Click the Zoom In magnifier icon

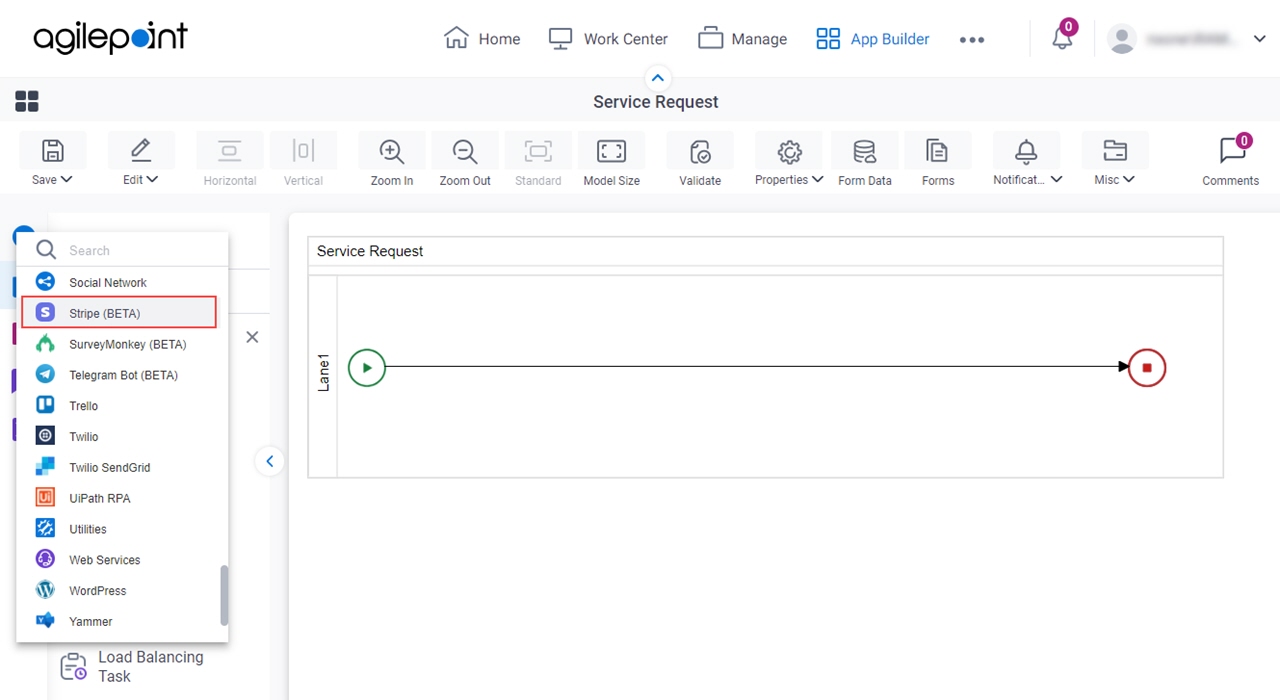pyautogui.click(x=392, y=151)
